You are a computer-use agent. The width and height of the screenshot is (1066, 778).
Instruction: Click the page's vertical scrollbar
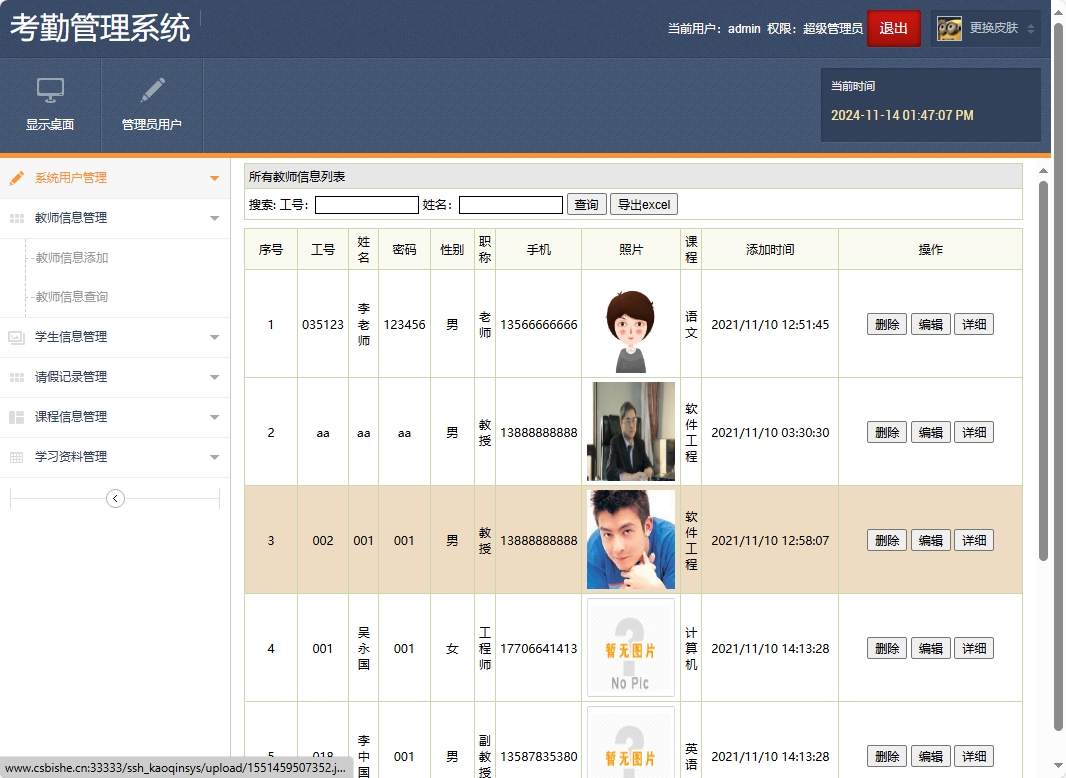tap(1044, 370)
